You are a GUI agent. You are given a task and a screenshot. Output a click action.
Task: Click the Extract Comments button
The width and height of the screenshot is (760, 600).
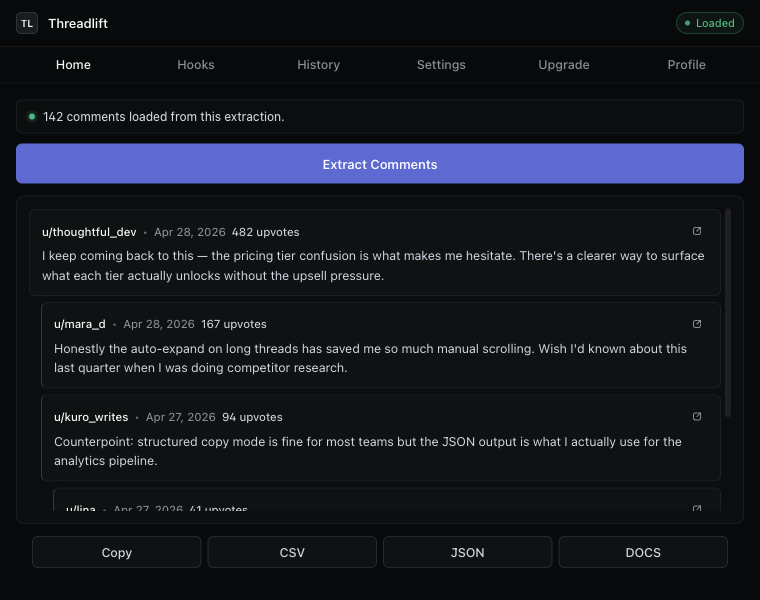380,163
